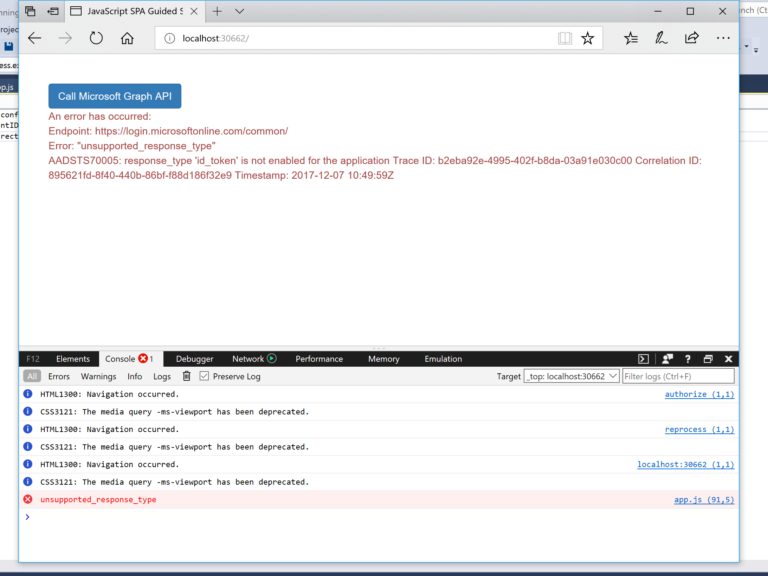Go back to the previous page
This screenshot has width=768, height=576.
coord(34,38)
